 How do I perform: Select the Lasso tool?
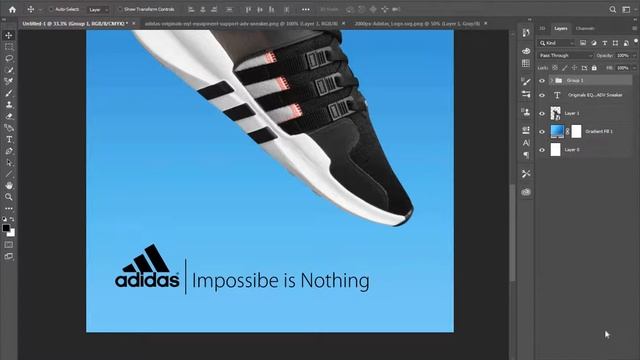tap(9, 58)
